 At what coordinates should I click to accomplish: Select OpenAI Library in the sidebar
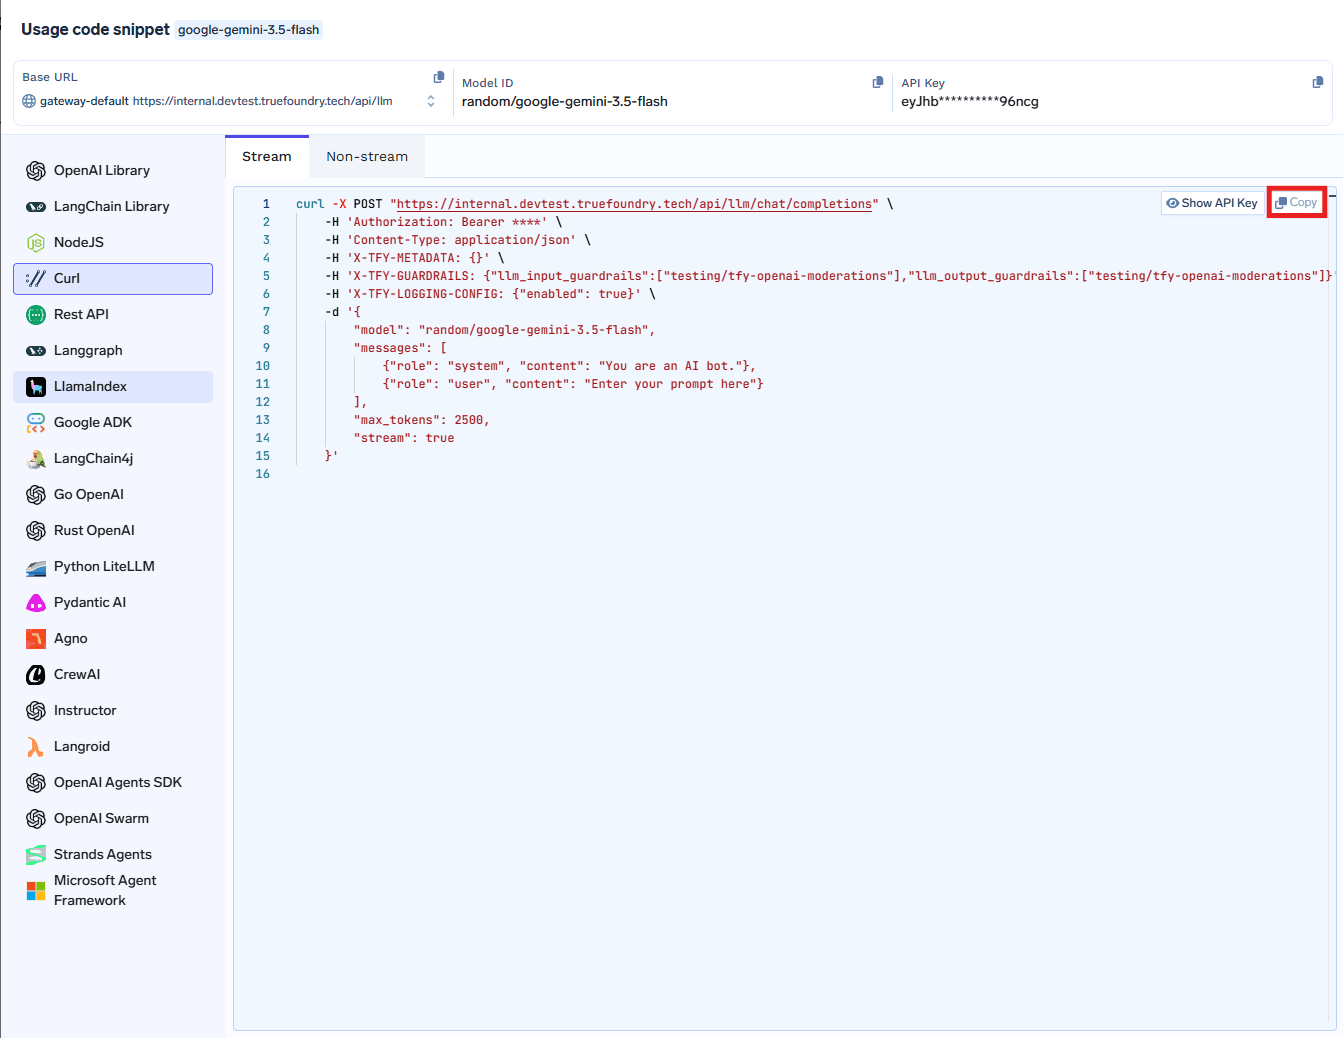point(113,171)
